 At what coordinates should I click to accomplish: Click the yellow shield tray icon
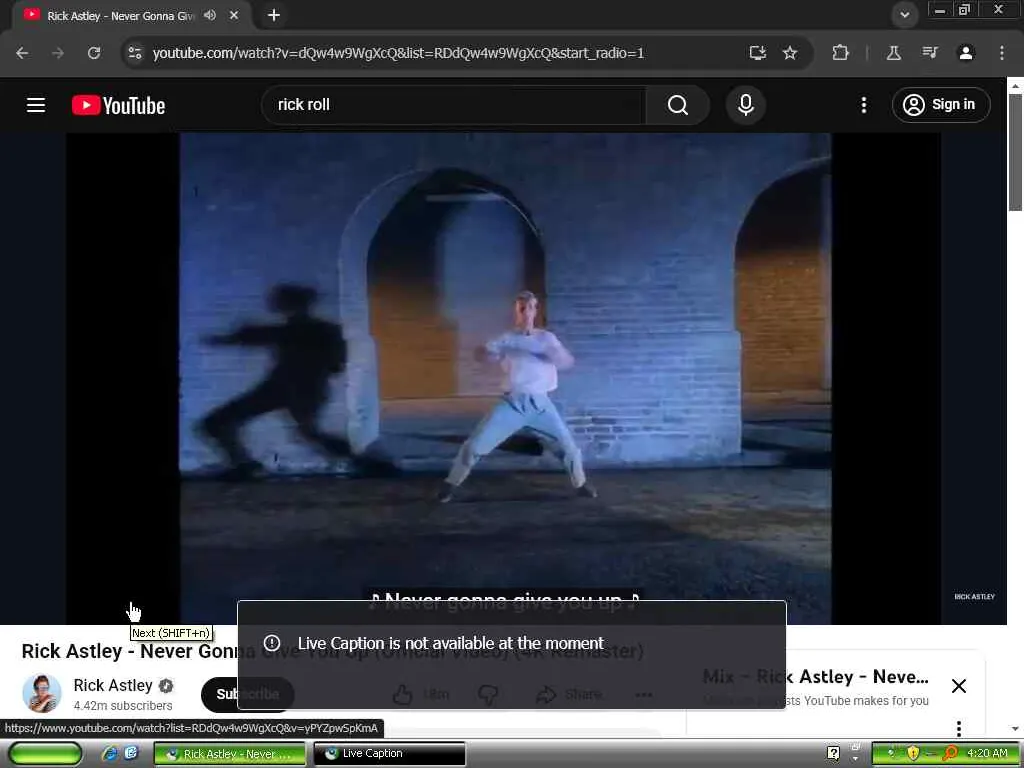click(913, 754)
